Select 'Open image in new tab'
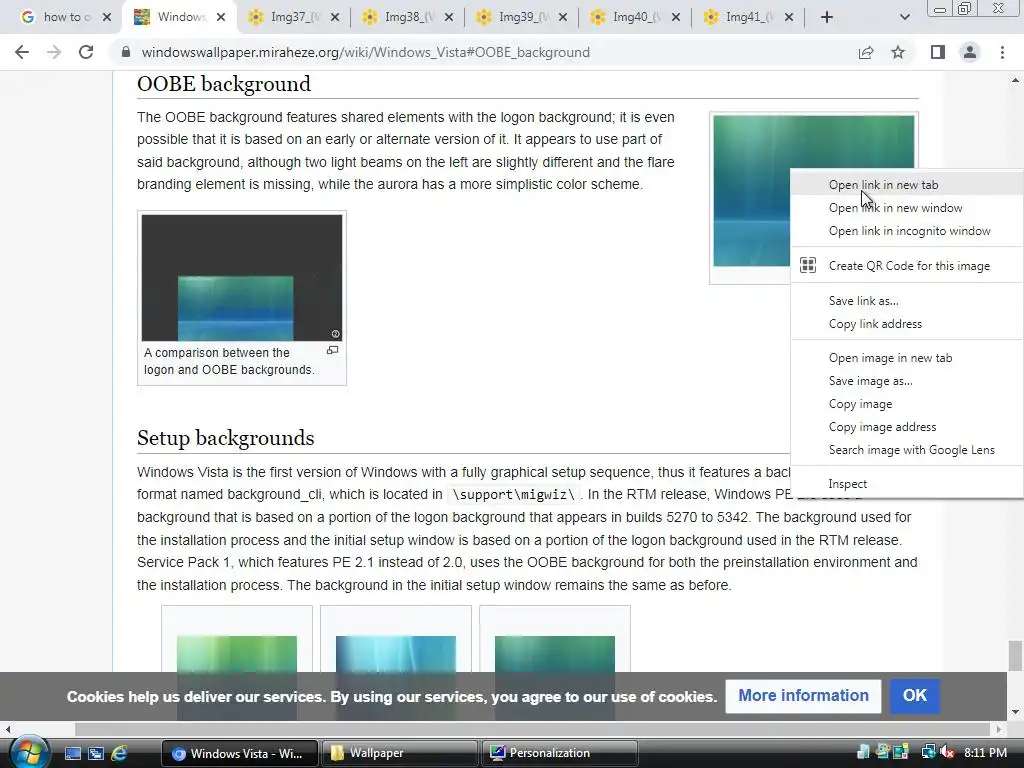This screenshot has height=768, width=1024. point(907,358)
